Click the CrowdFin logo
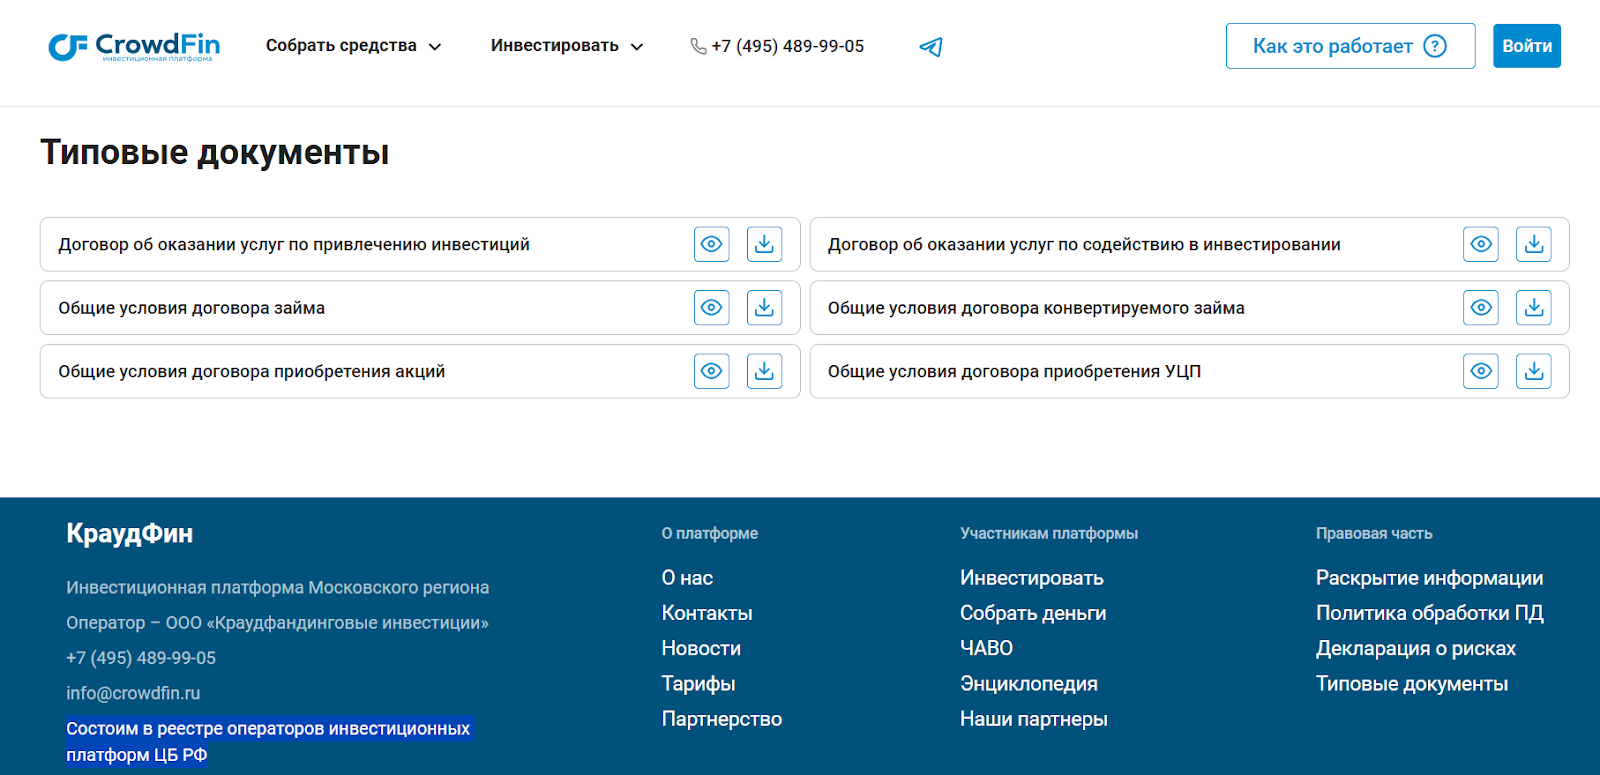 tap(134, 47)
